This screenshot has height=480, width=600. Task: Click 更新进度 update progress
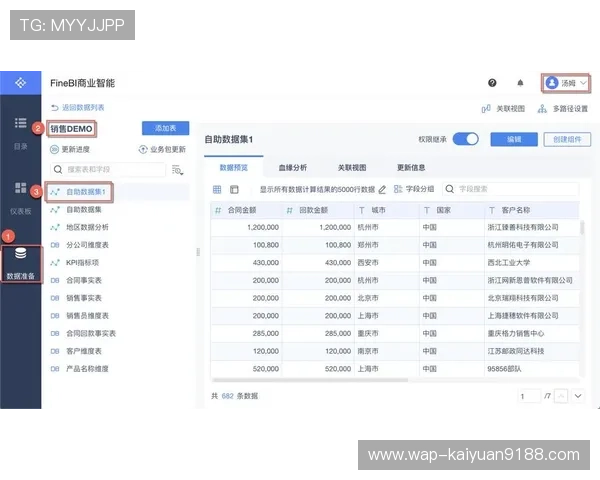click(70, 149)
